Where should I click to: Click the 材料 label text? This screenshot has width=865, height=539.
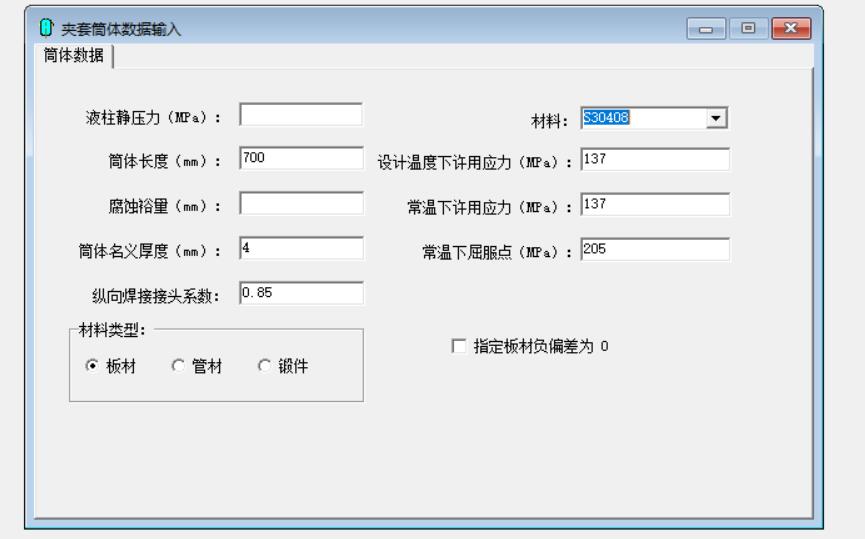(549, 121)
